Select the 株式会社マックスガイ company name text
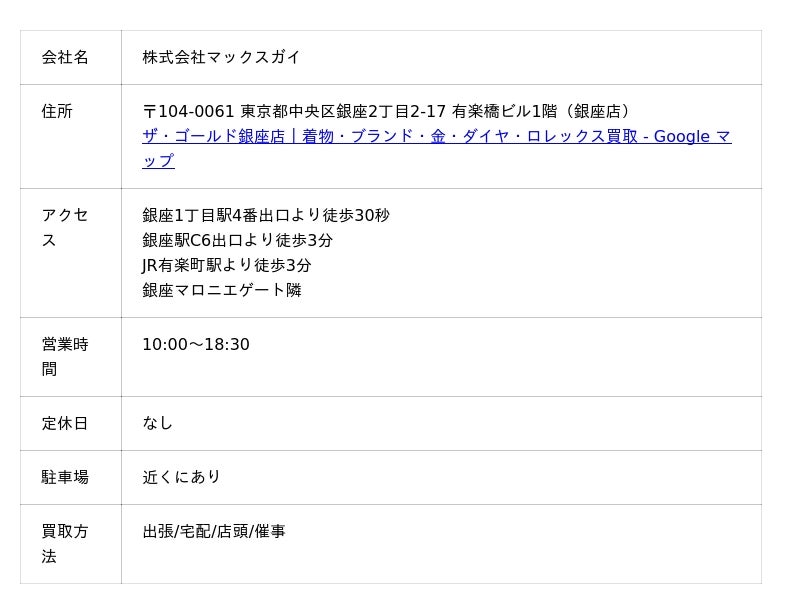Viewport: 800px width, 614px height. 221,57
